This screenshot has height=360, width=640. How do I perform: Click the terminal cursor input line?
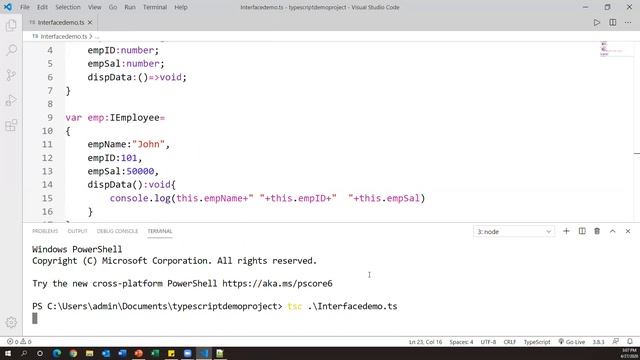[x=35, y=318]
